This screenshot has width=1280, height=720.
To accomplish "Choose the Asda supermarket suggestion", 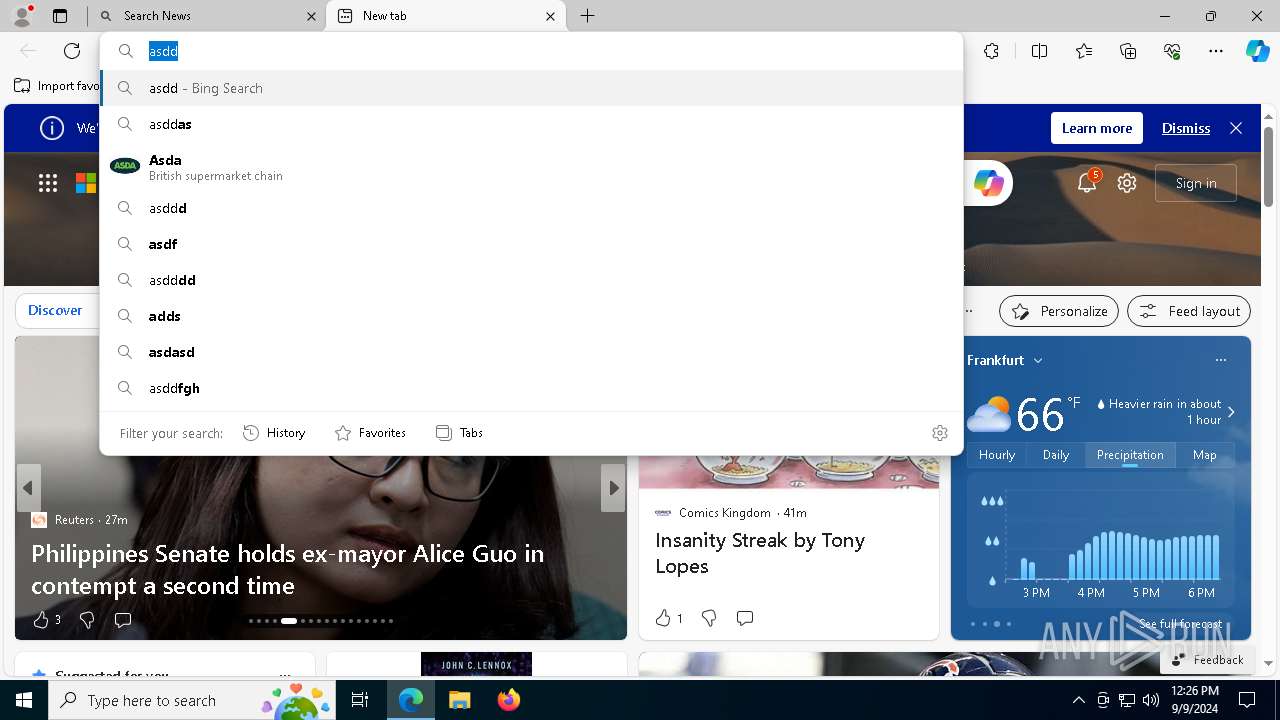I will tap(531, 167).
